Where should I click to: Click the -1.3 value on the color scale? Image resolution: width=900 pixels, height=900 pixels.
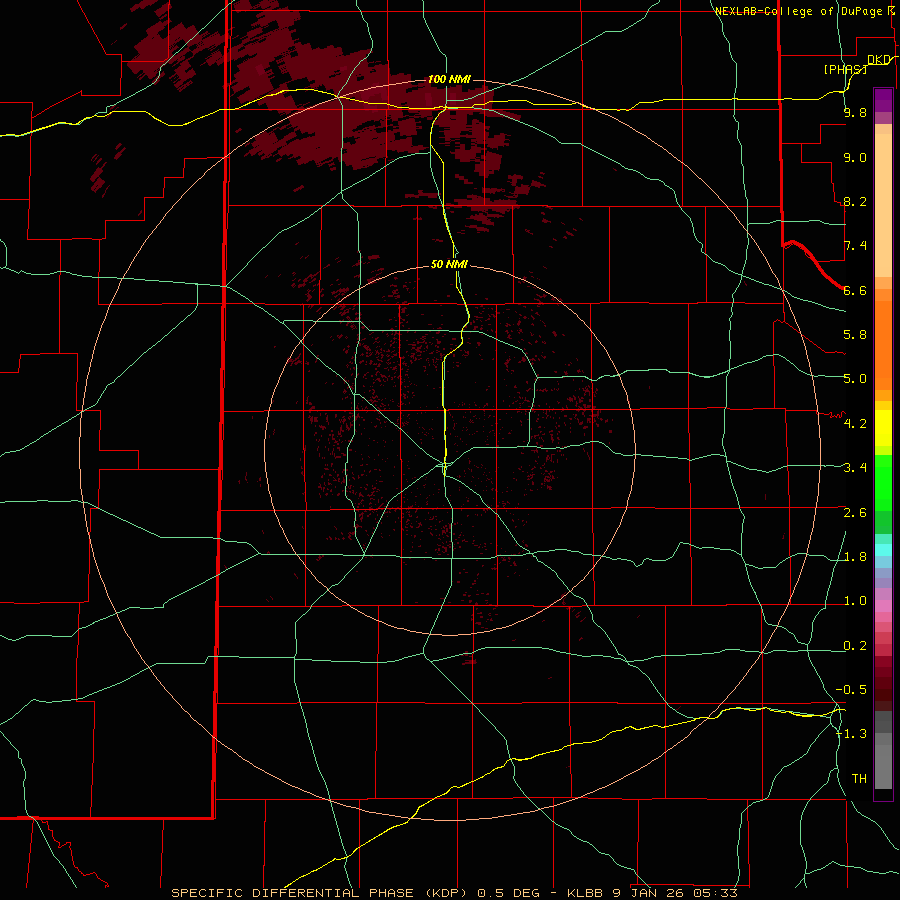tap(851, 734)
